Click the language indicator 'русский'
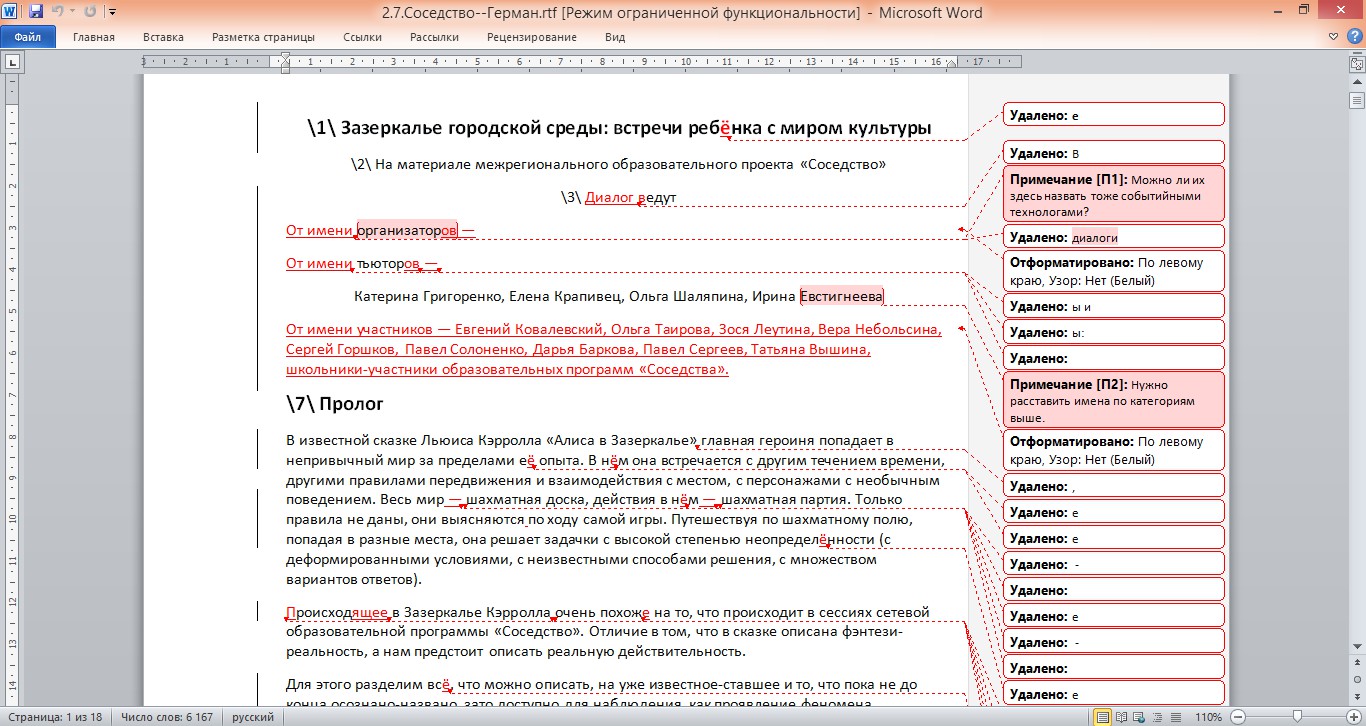This screenshot has width=1366, height=726. (254, 717)
